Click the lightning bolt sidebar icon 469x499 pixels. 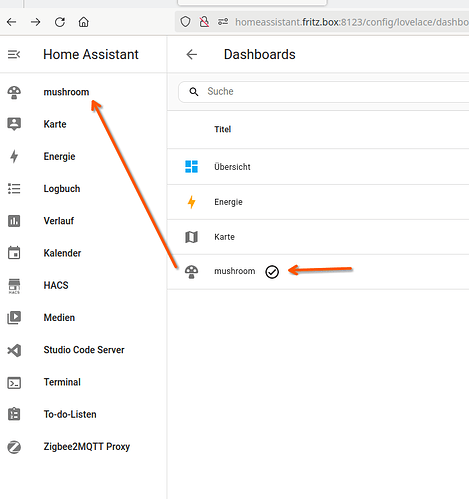(14, 156)
